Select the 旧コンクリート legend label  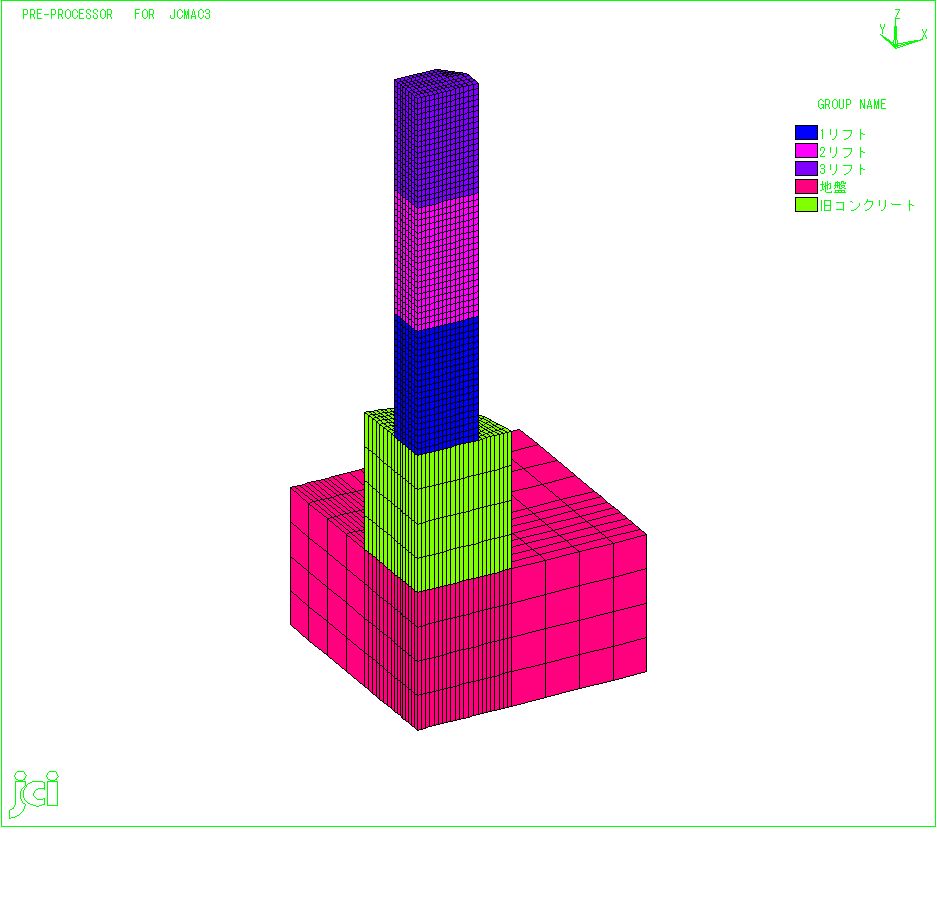867,206
